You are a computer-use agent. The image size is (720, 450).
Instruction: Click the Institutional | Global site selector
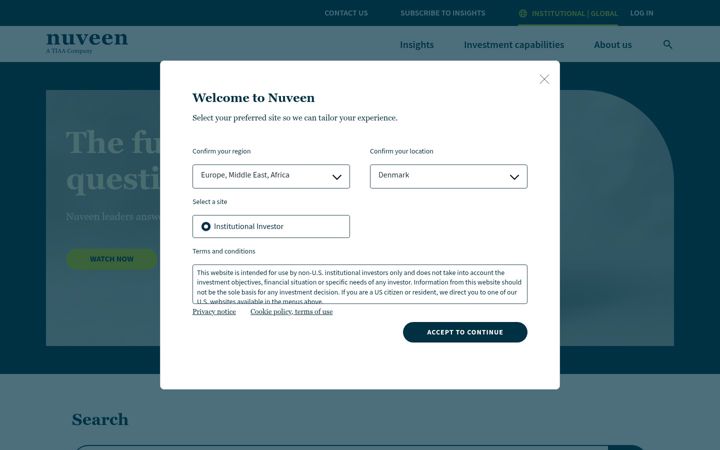tap(568, 13)
